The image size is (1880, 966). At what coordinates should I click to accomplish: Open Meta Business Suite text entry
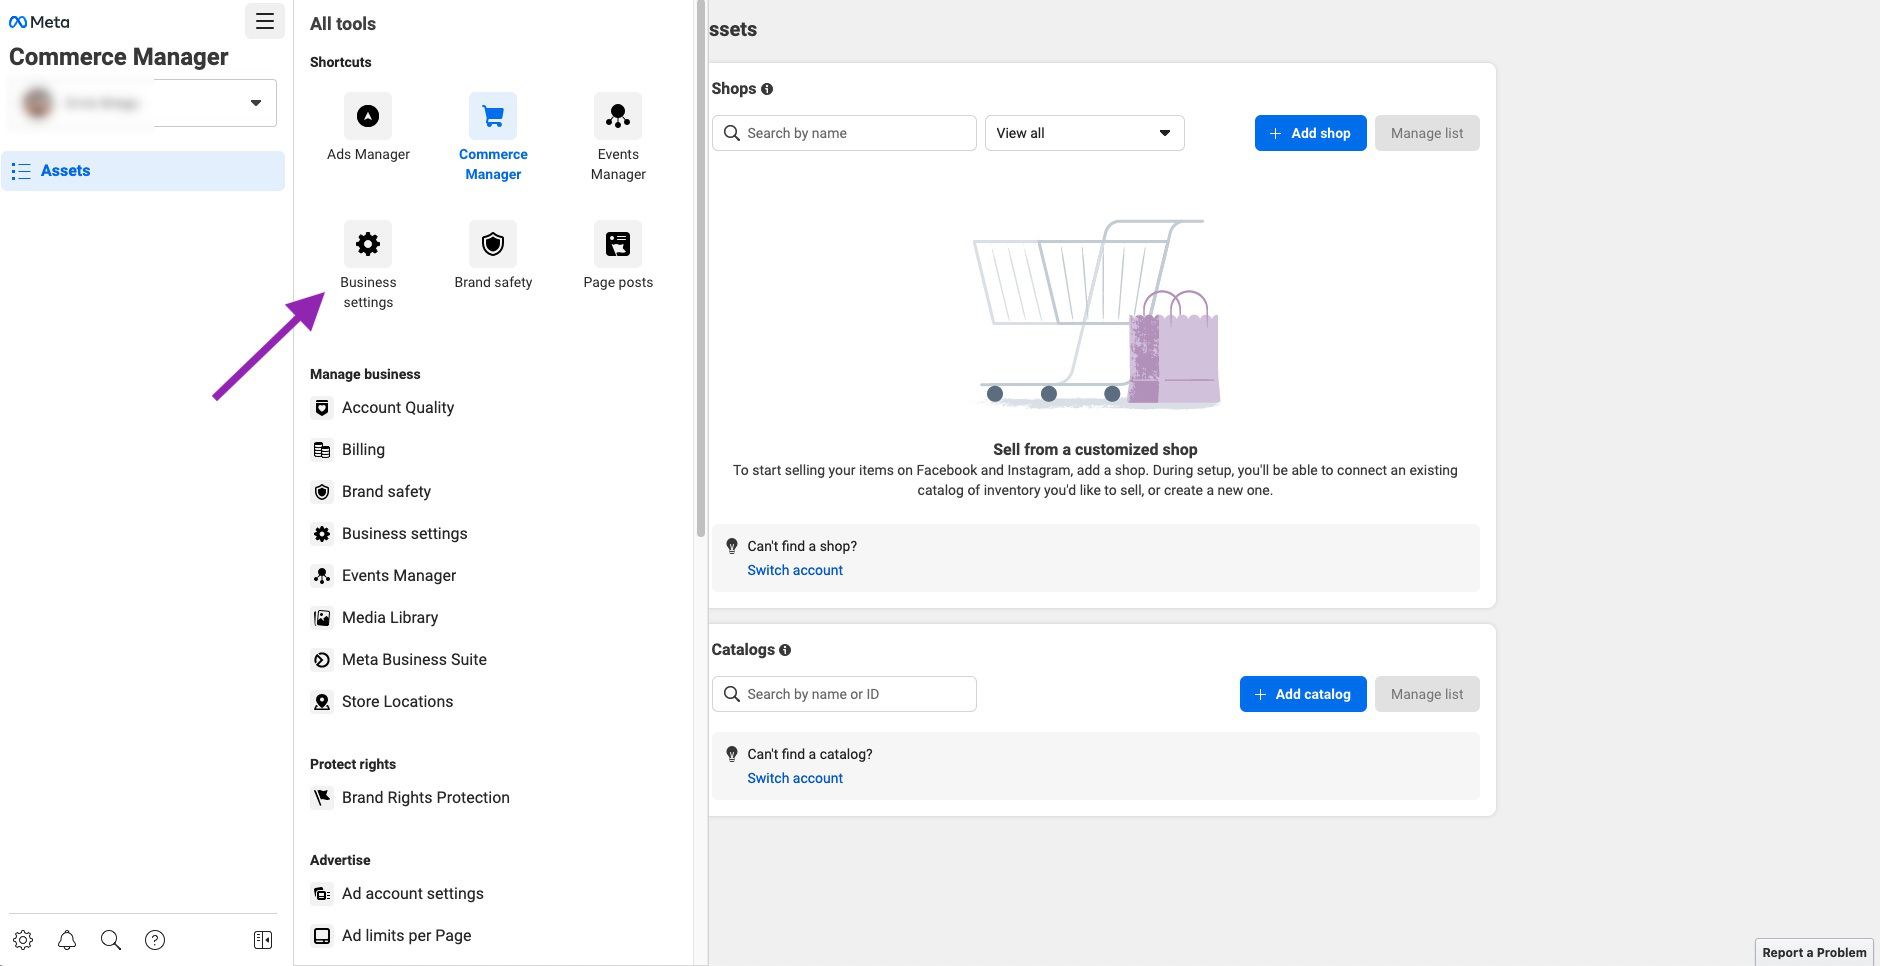(414, 660)
